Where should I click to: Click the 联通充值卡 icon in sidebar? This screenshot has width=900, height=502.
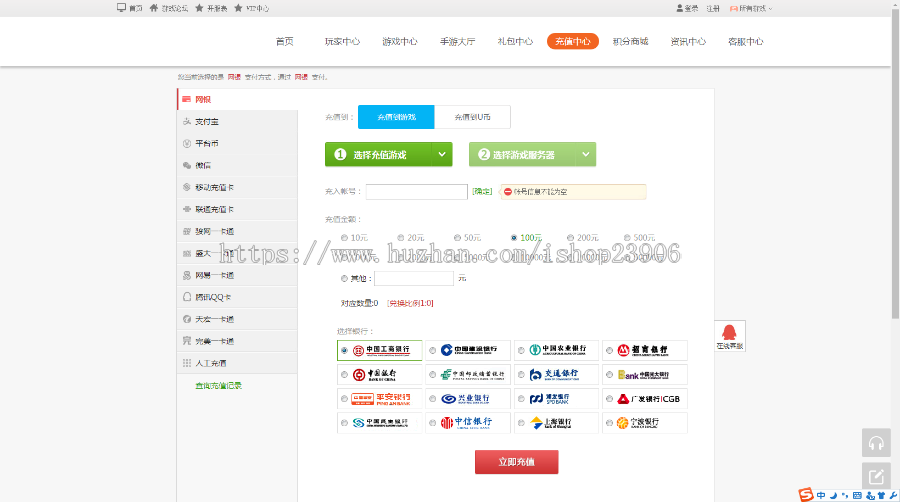click(187, 209)
